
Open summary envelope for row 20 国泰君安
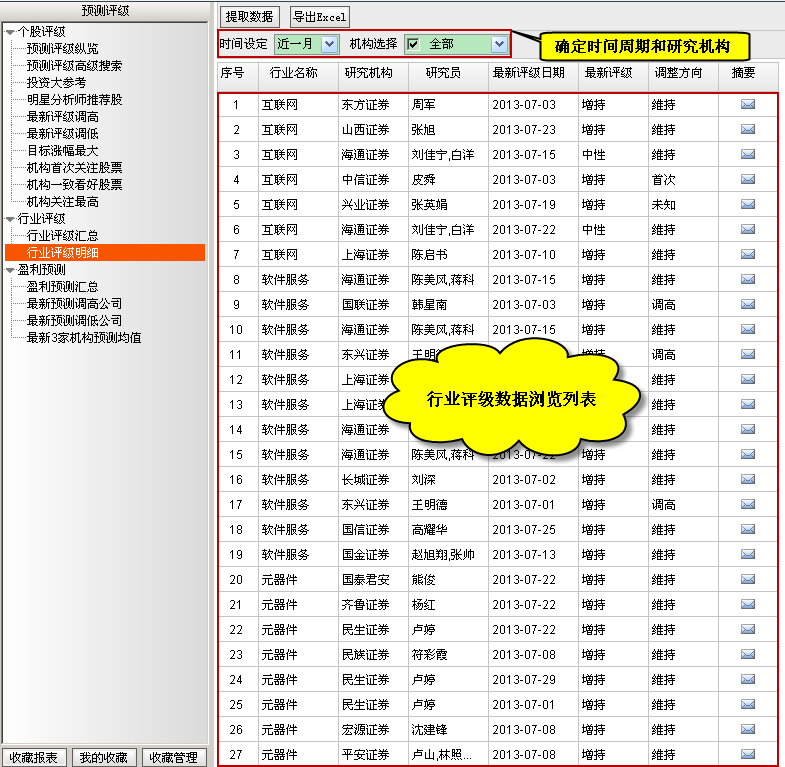coord(747,579)
